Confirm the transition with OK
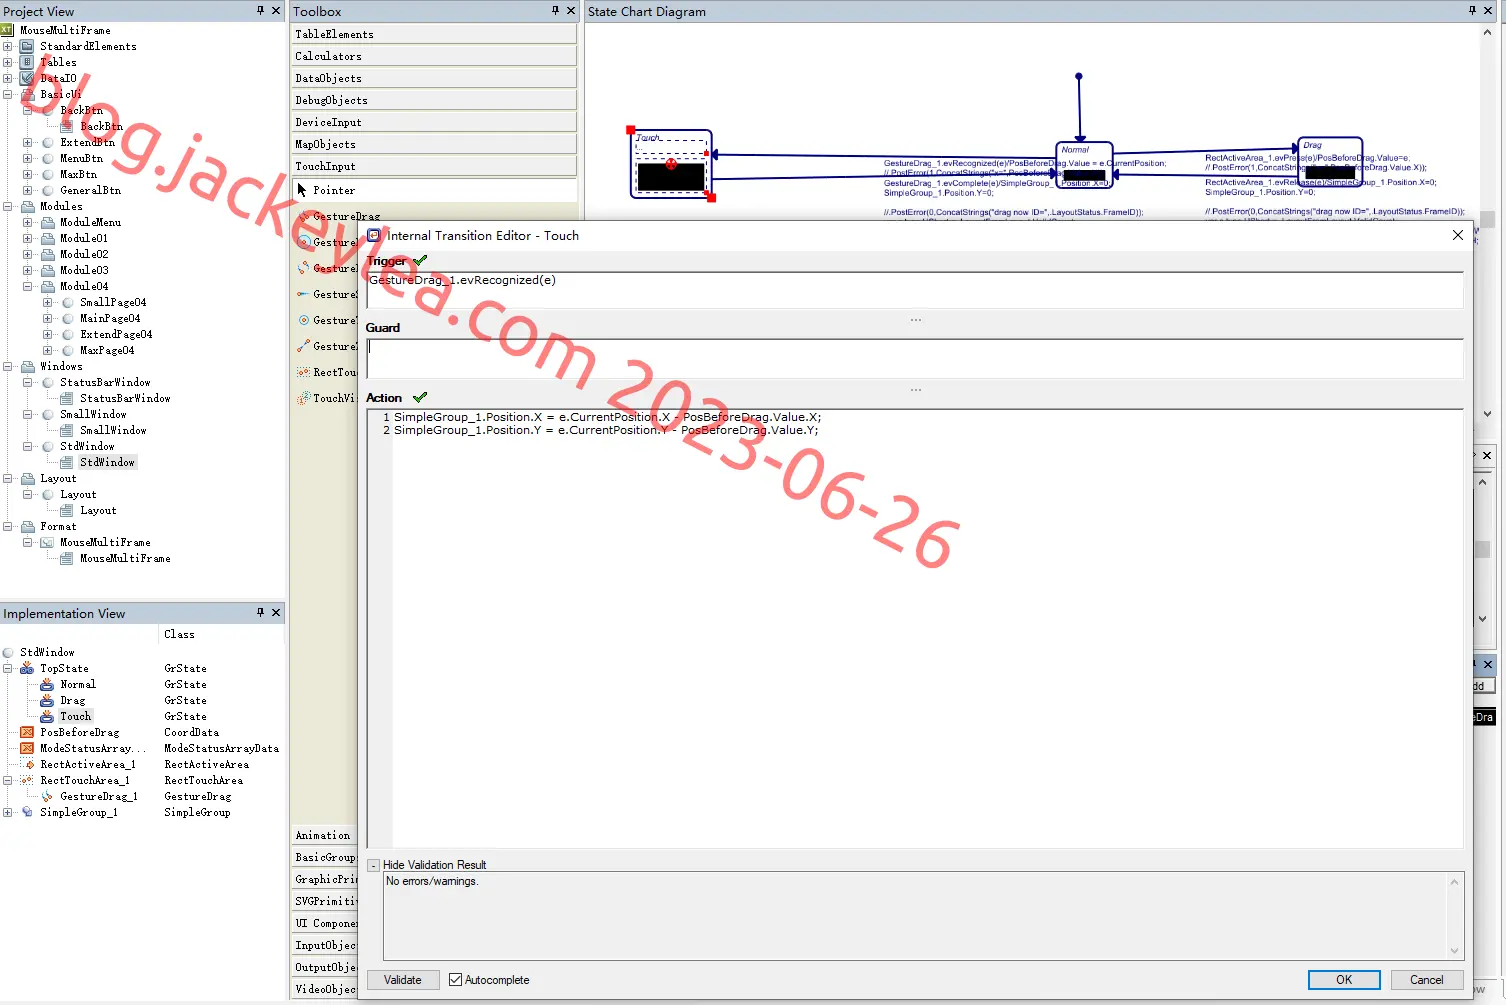1506x1005 pixels. coord(1344,980)
